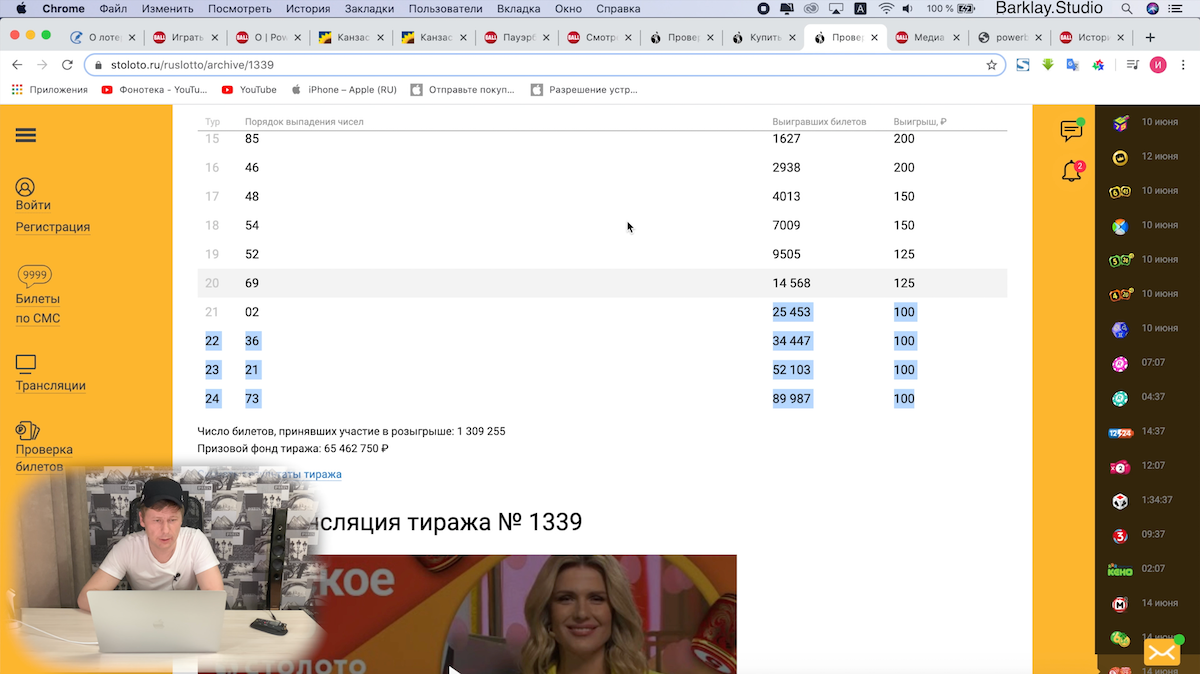Image resolution: width=1200 pixels, height=674 pixels.
Task: Click the Трансляции TV screen icon
Action: click(x=26, y=364)
